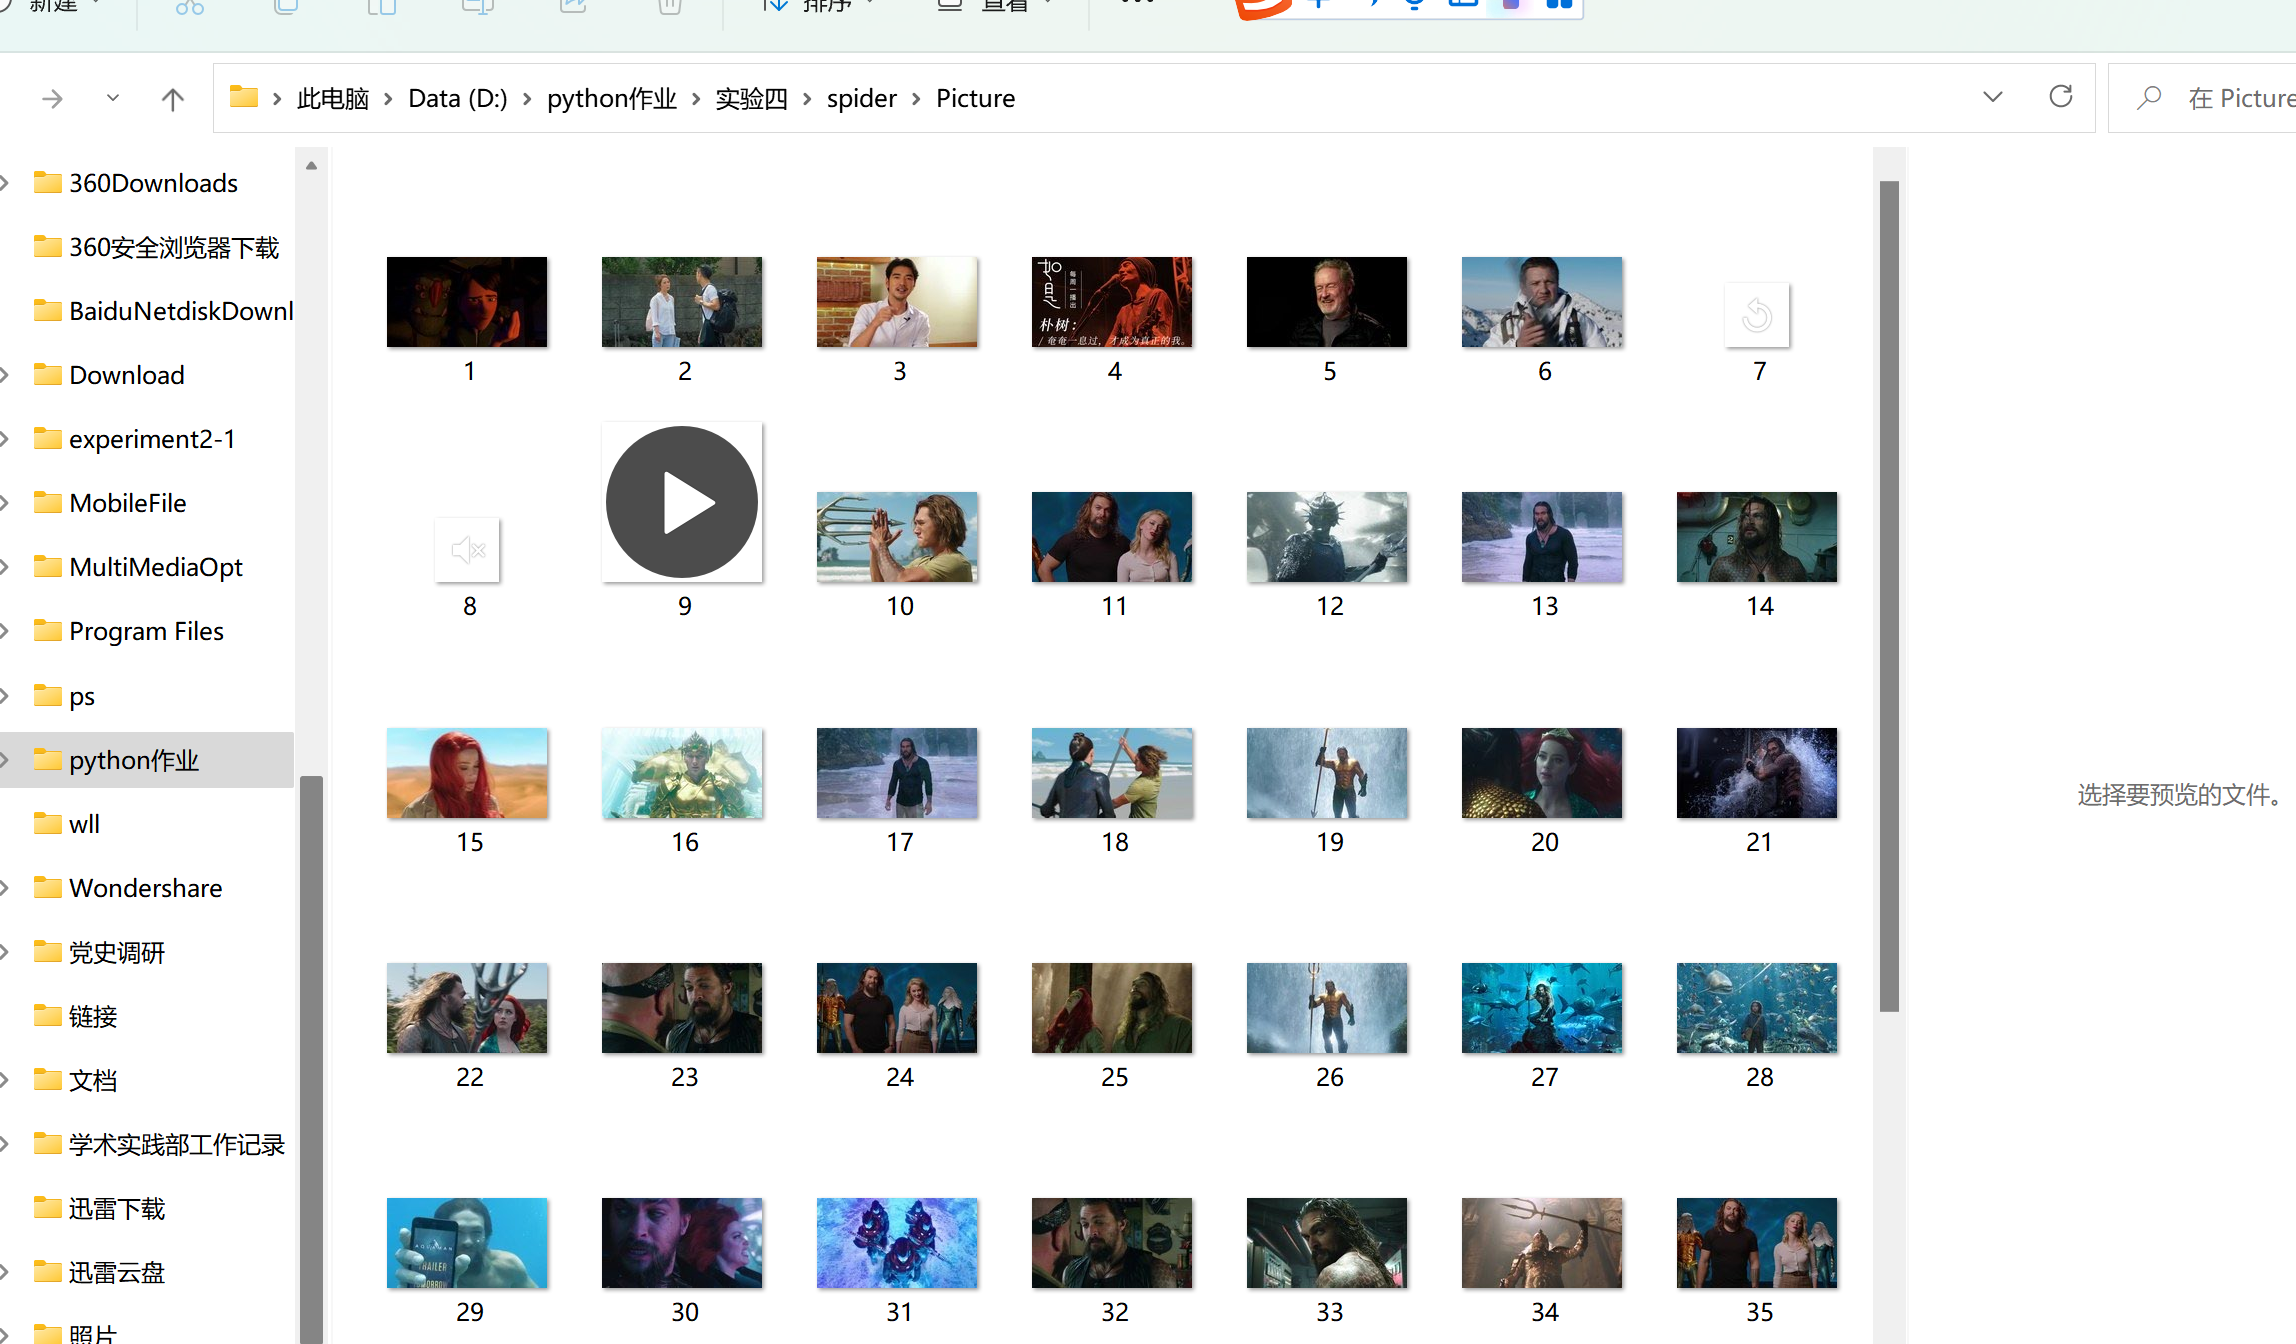Open chevron dropdown before 此电脑 breadcrumb
Screen dimensions: 2296x1344
[x=277, y=99]
